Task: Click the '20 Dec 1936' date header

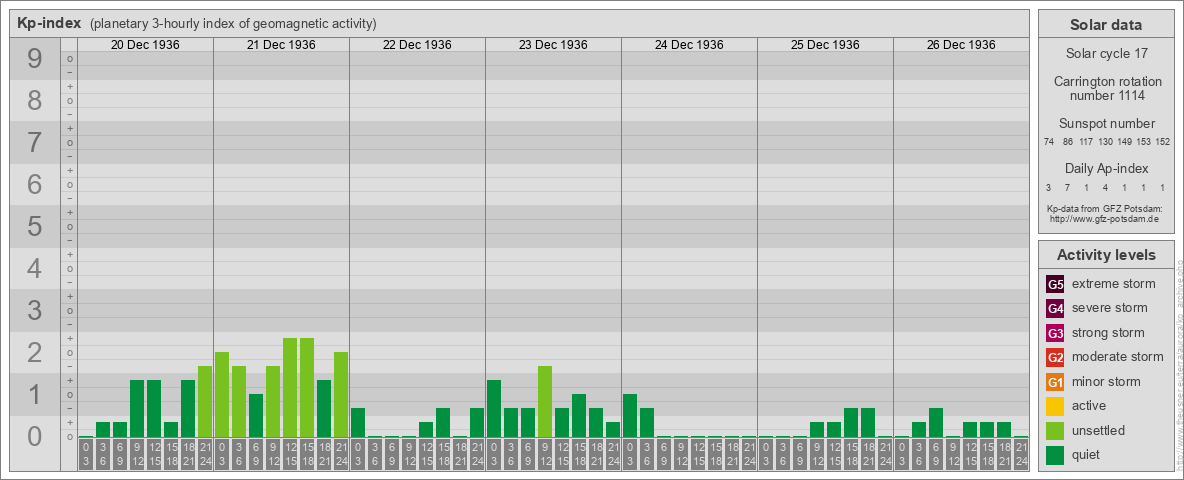Action: tap(145, 45)
